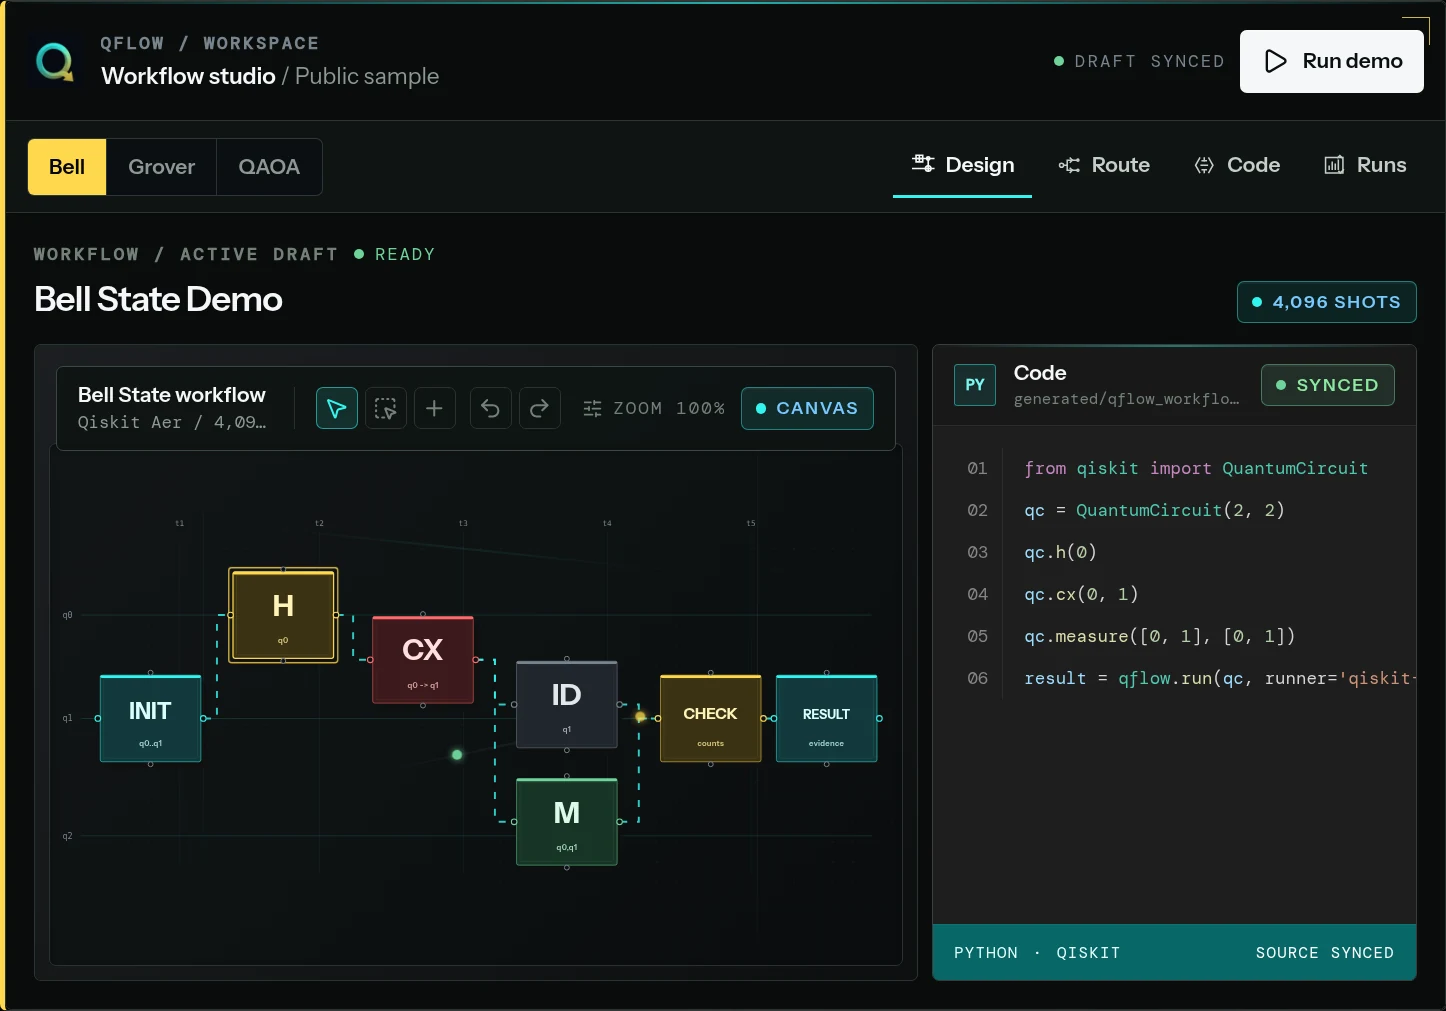
Task: Click the 4,096 SHOTS badge
Action: click(1327, 302)
